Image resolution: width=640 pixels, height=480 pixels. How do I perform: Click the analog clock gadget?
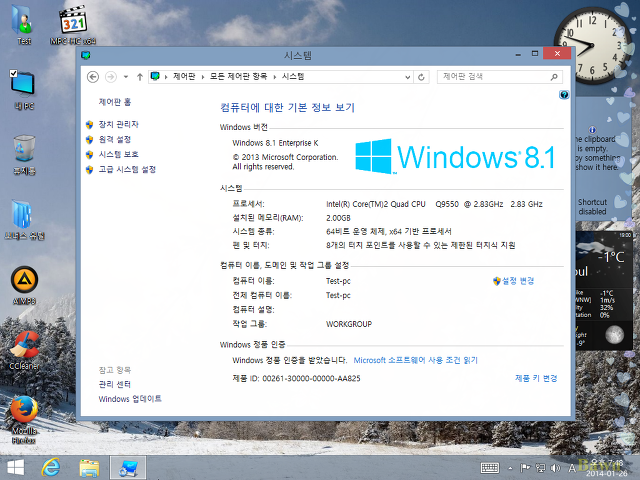(x=592, y=46)
